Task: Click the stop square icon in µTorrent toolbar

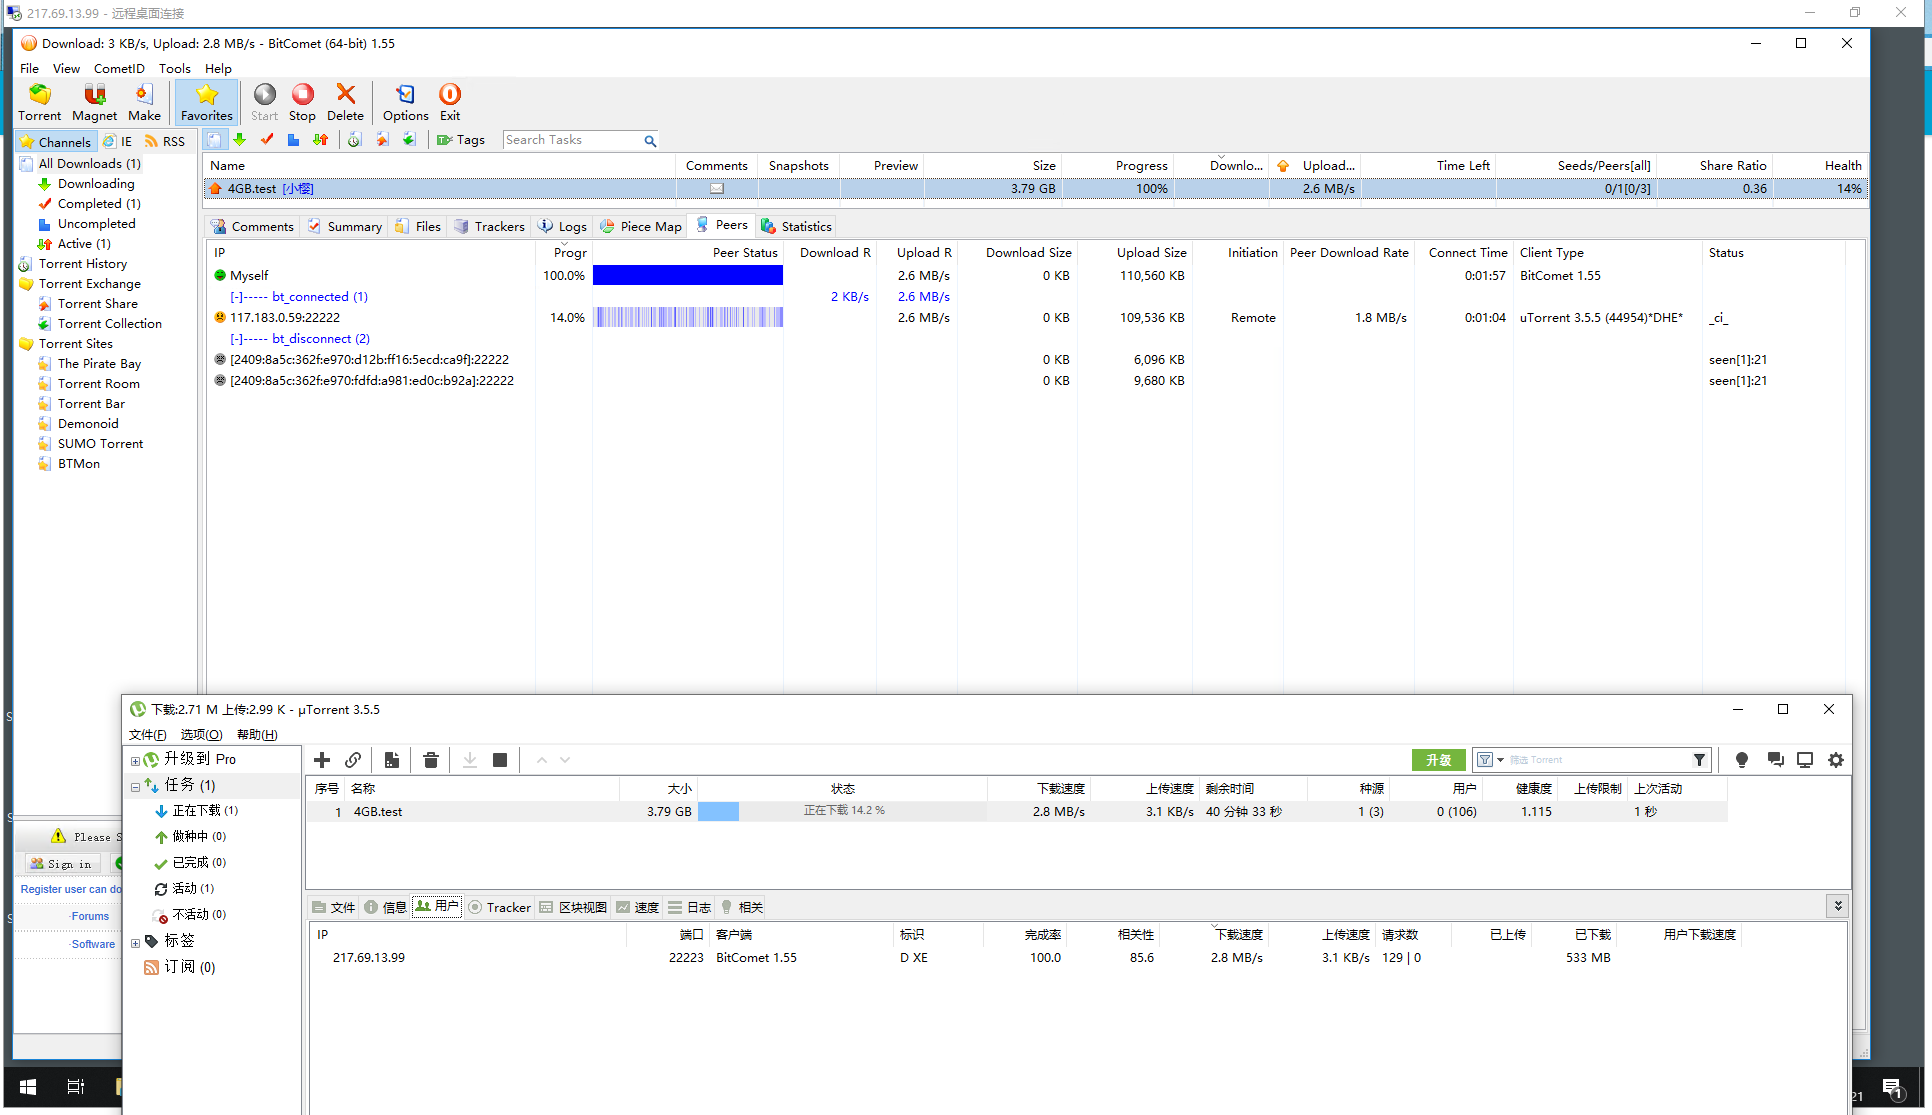Action: [x=500, y=760]
